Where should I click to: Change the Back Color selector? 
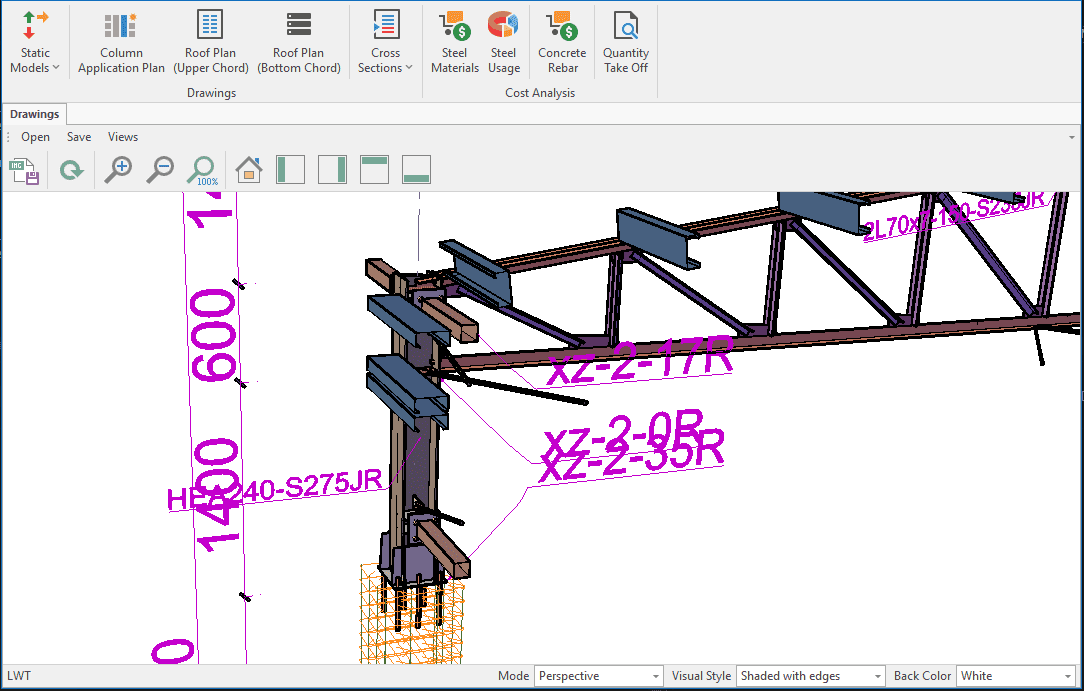click(1015, 676)
